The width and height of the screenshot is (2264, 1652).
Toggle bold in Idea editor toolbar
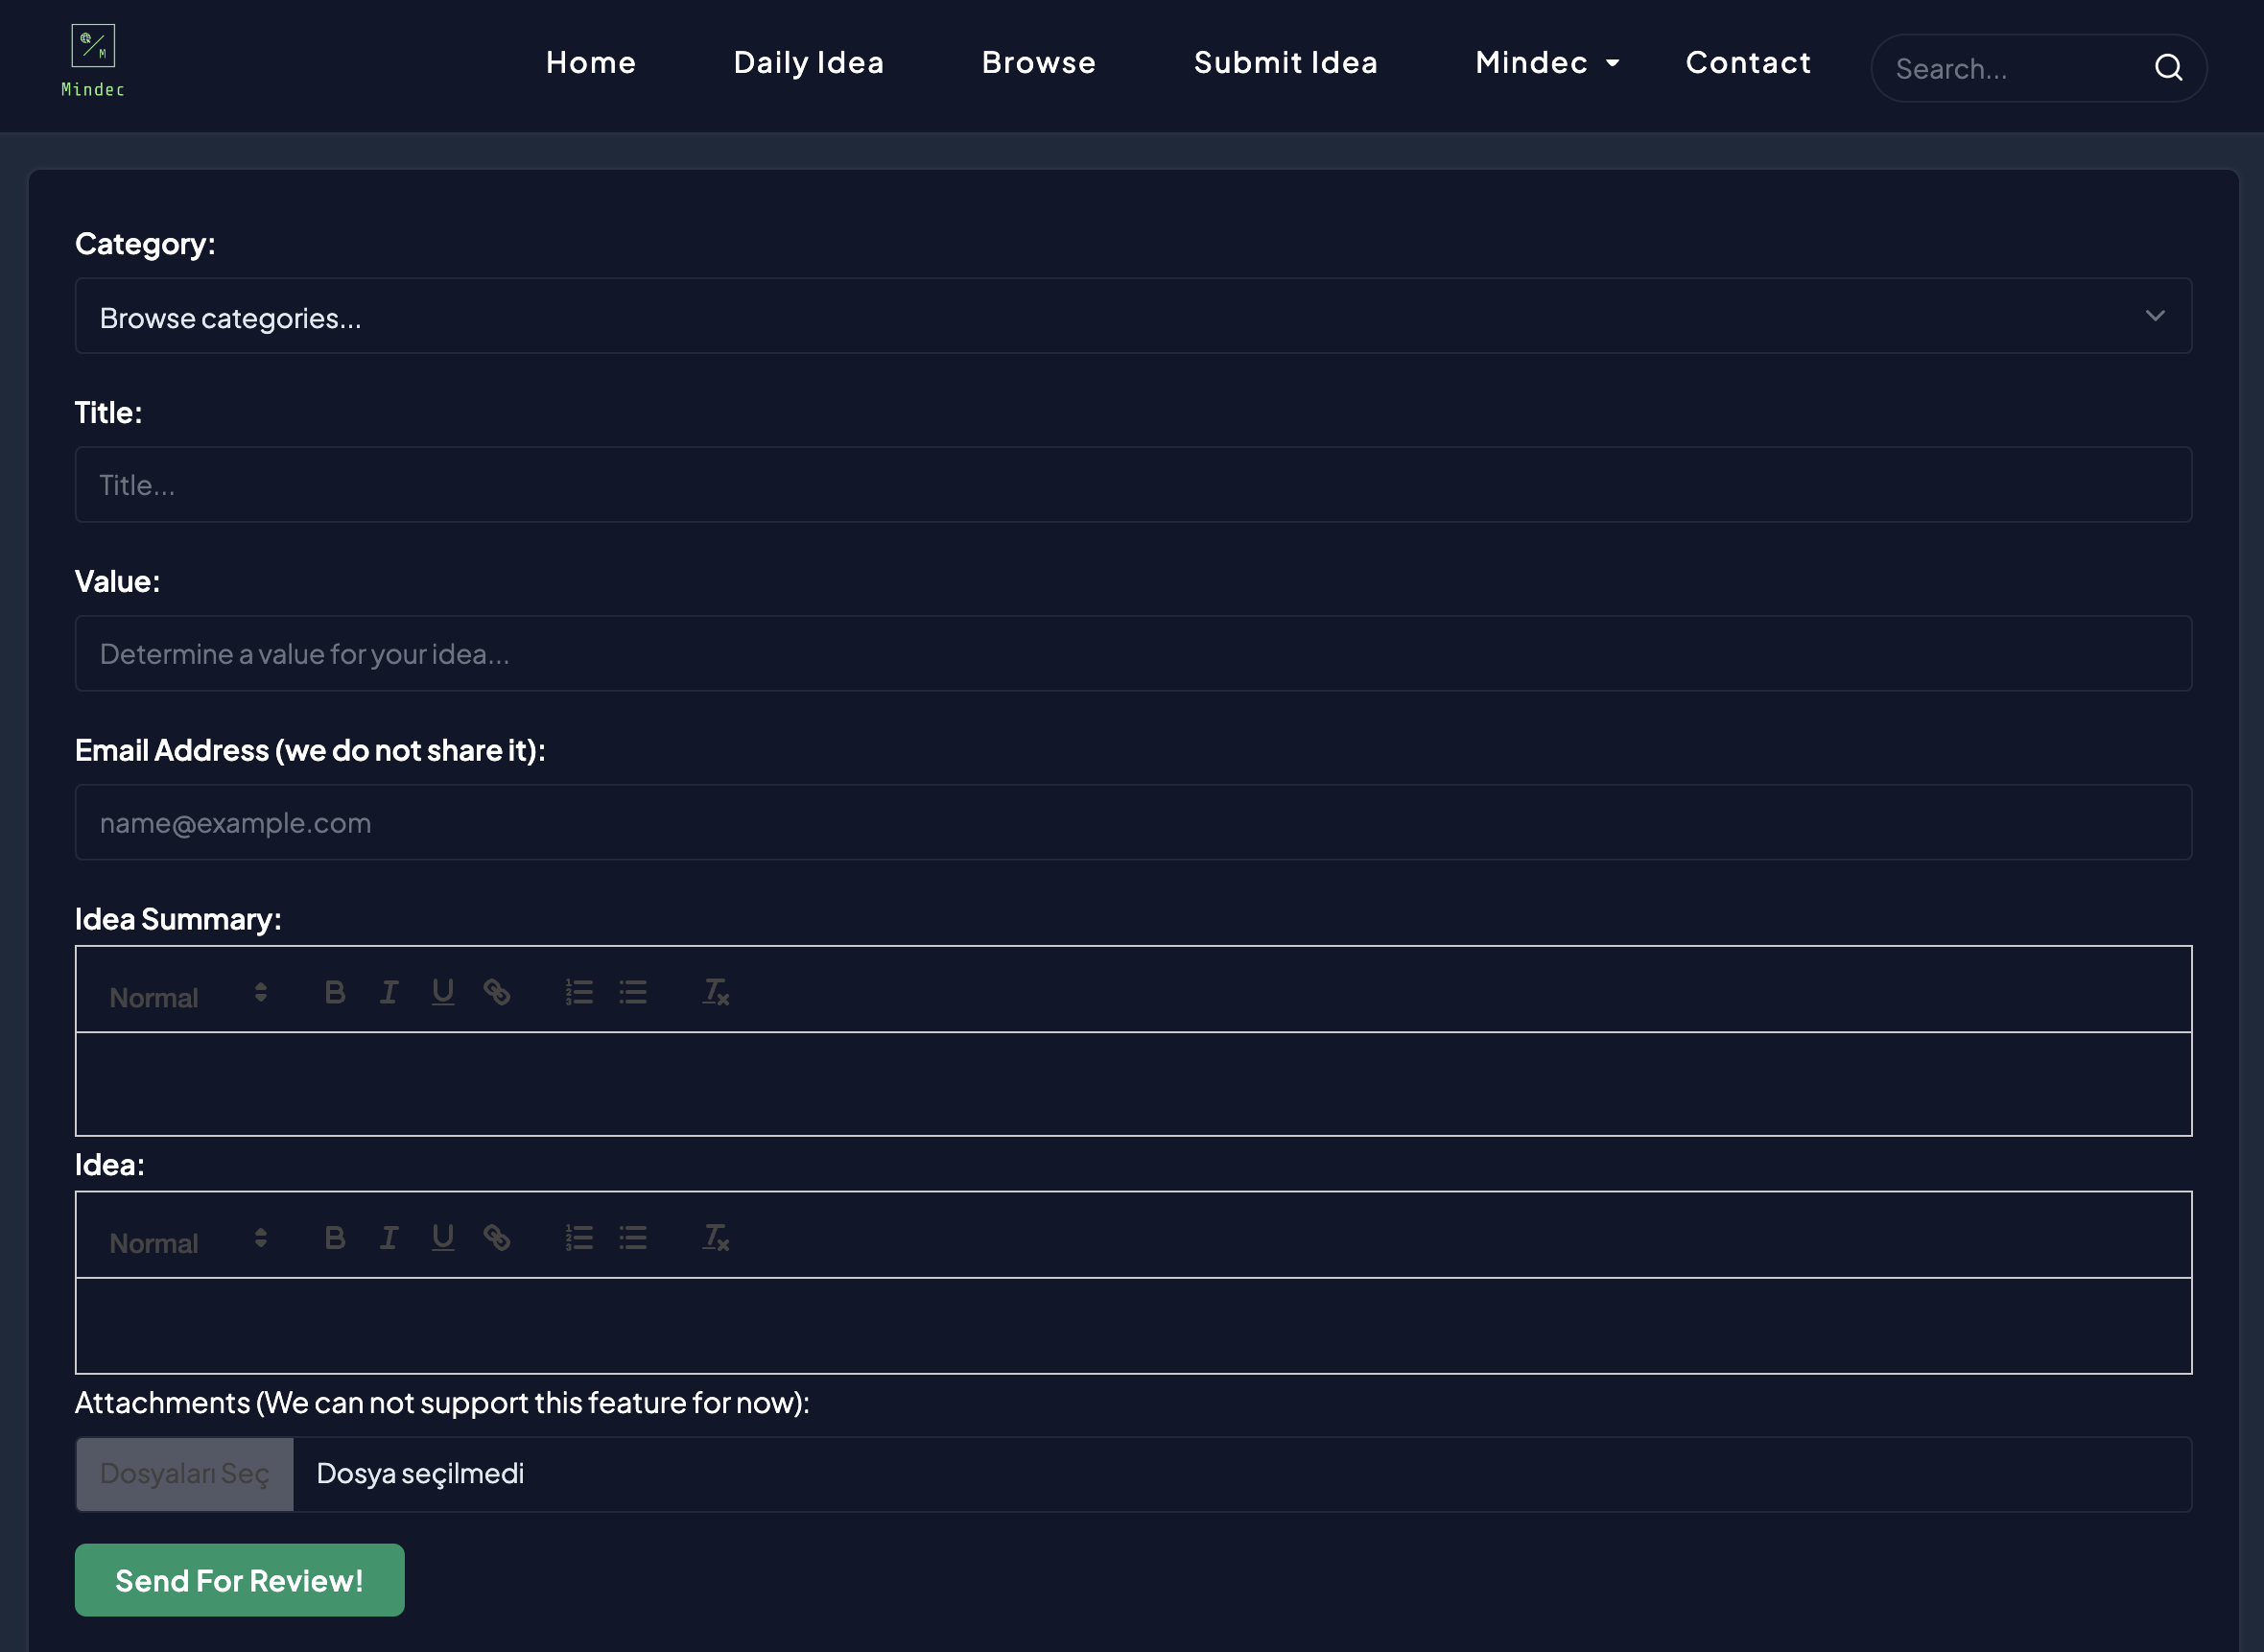point(335,1238)
